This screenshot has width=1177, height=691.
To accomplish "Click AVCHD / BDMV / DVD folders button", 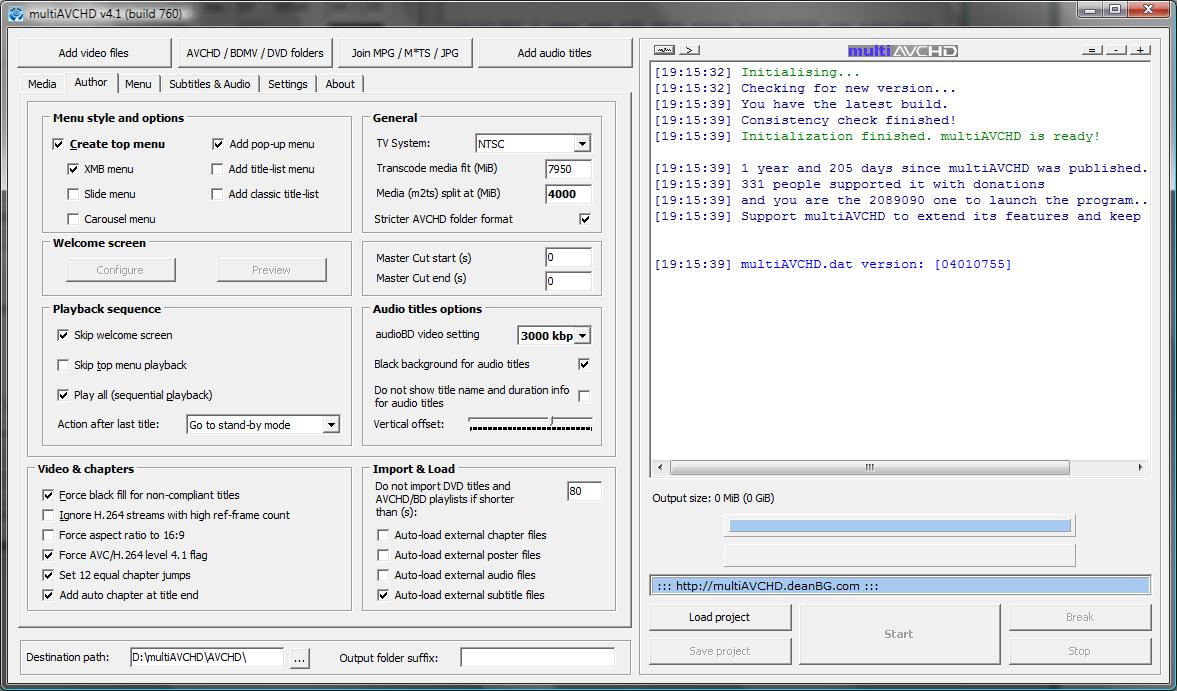I will pyautogui.click(x=255, y=53).
